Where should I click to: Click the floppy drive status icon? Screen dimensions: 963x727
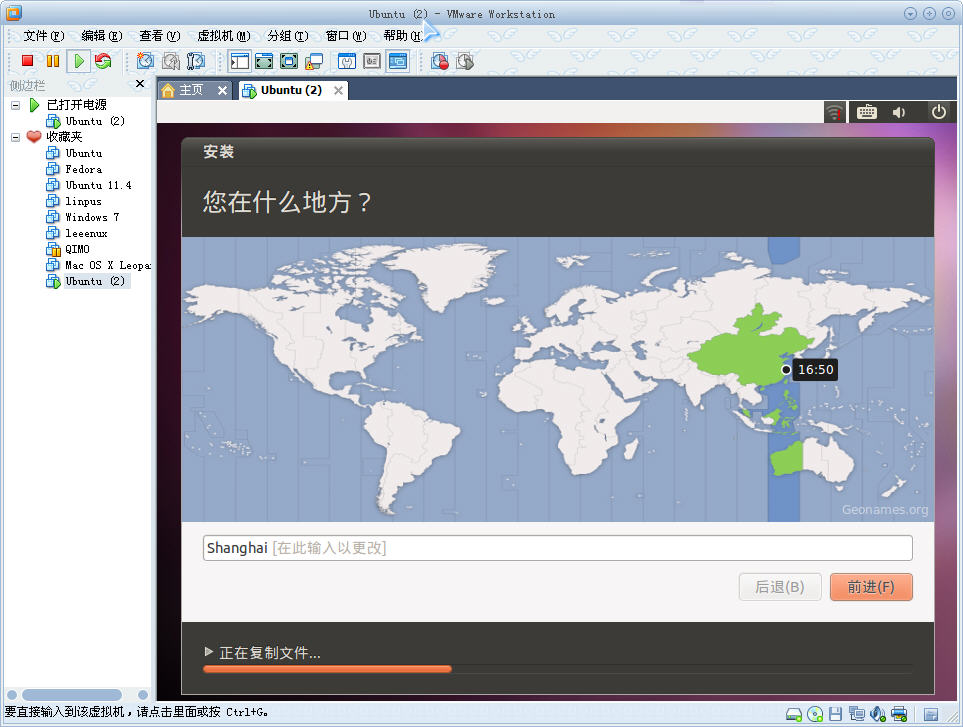[x=835, y=714]
